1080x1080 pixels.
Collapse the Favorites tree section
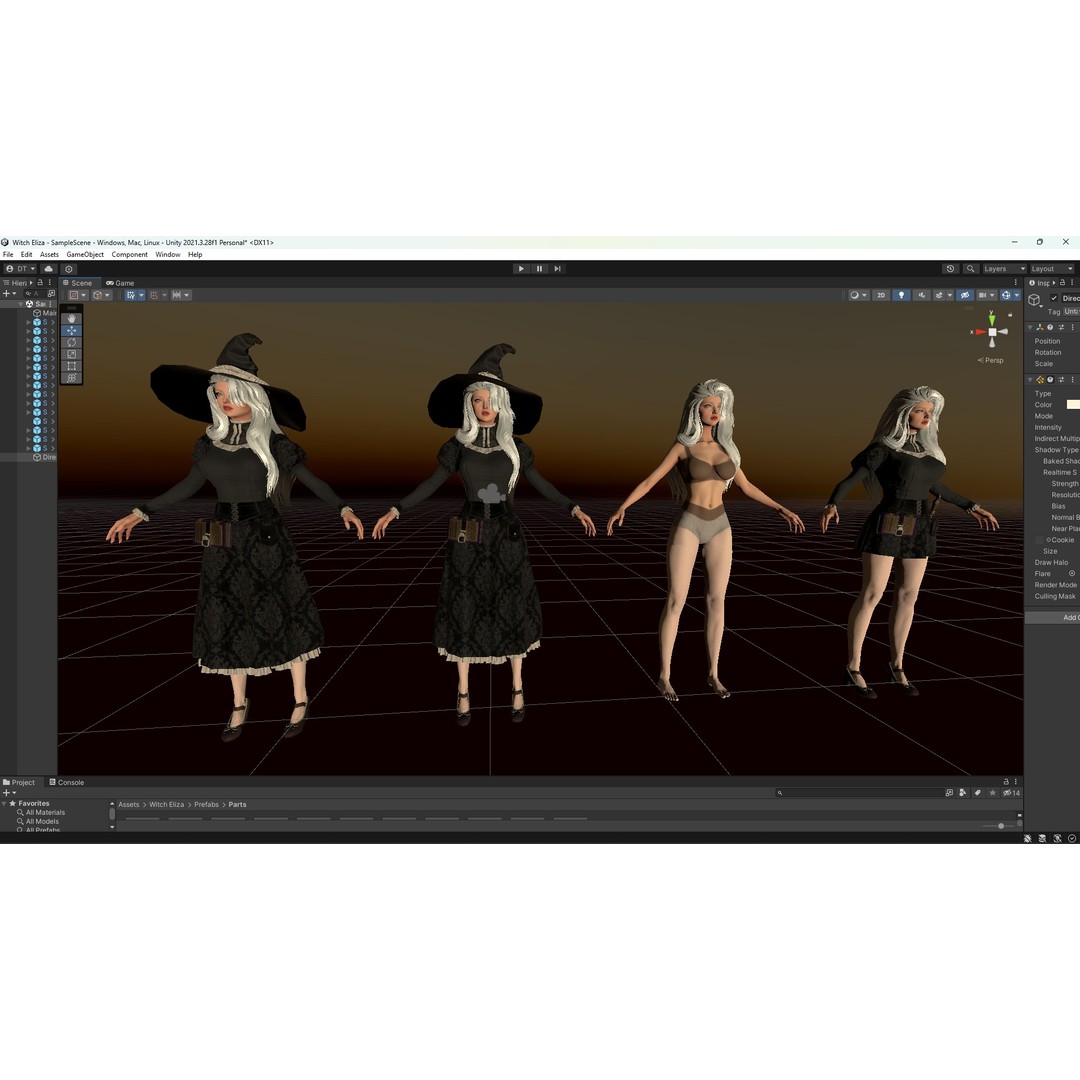pos(4,803)
